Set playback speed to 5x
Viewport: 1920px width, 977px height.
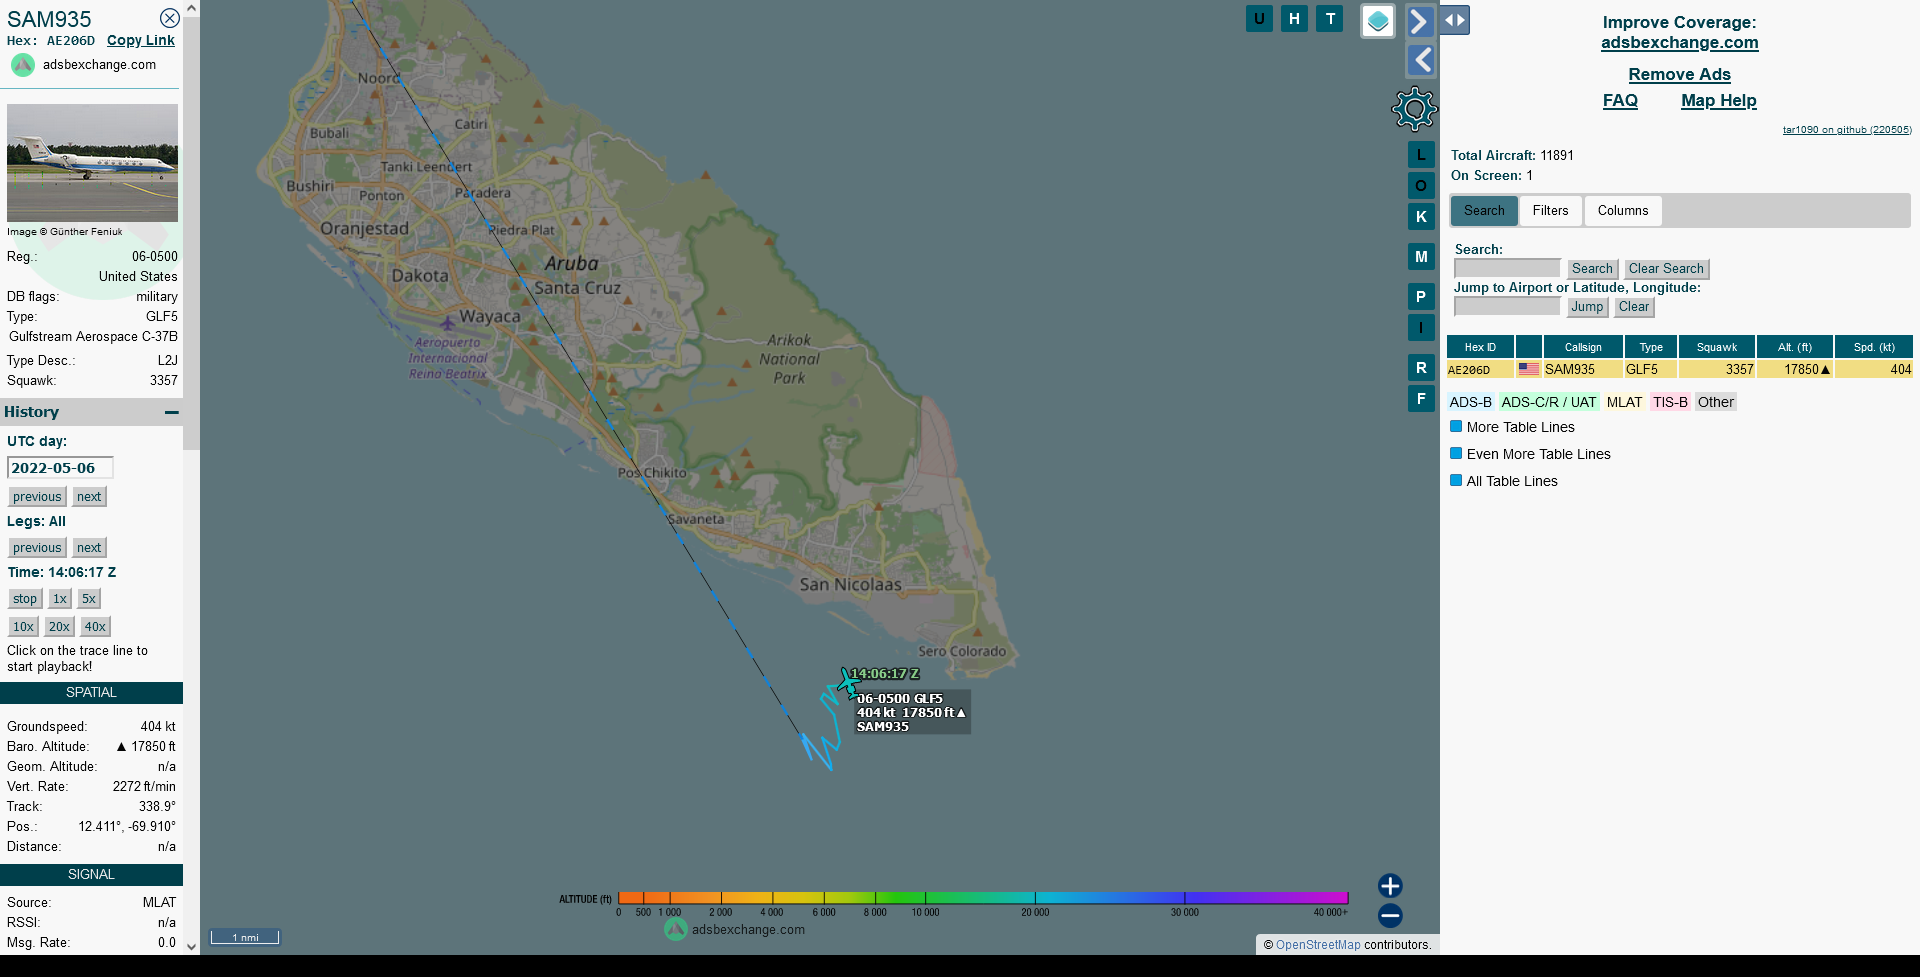click(89, 598)
